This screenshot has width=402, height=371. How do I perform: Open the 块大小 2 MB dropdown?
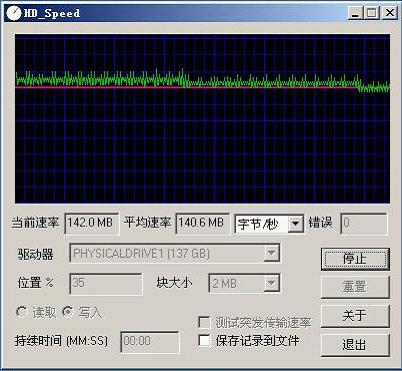coord(272,284)
